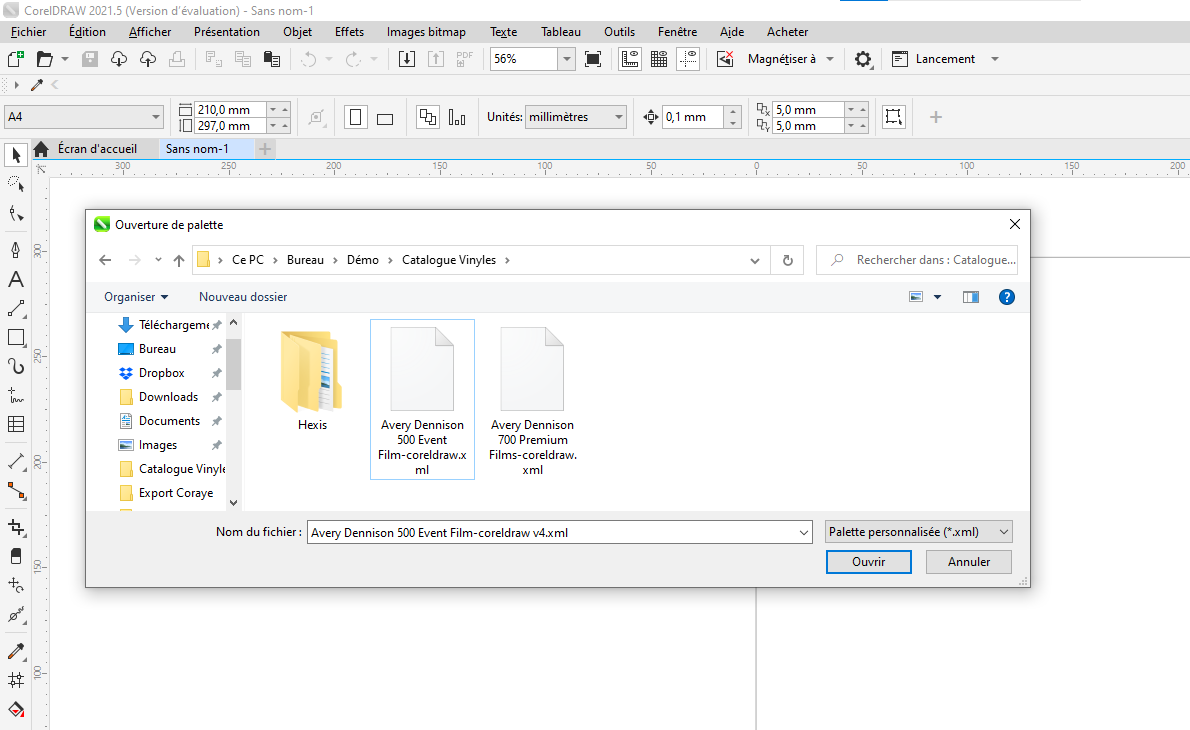The height and width of the screenshot is (730, 1190).
Task: Set landscape page orientation
Action: click(385, 117)
